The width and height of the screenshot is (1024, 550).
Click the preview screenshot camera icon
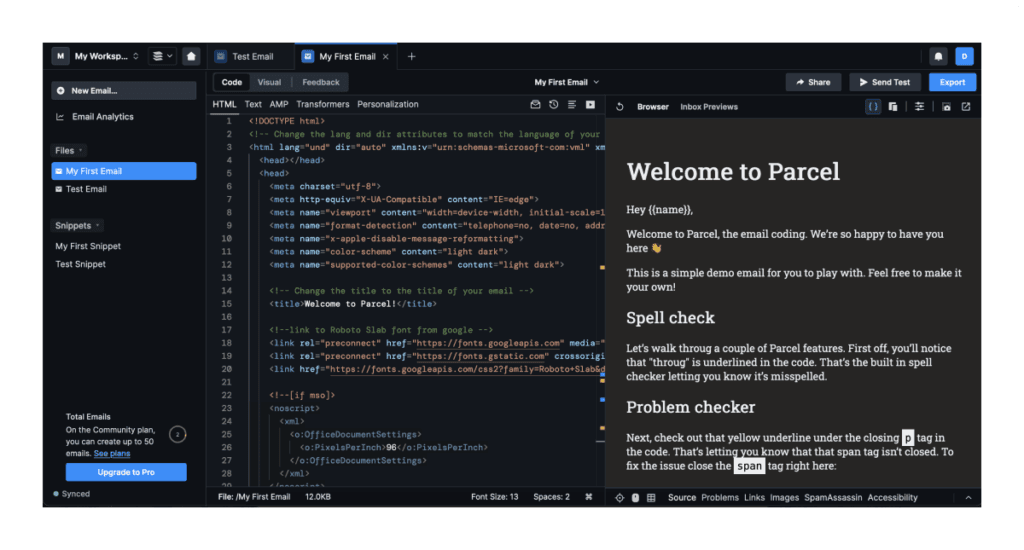click(x=946, y=107)
